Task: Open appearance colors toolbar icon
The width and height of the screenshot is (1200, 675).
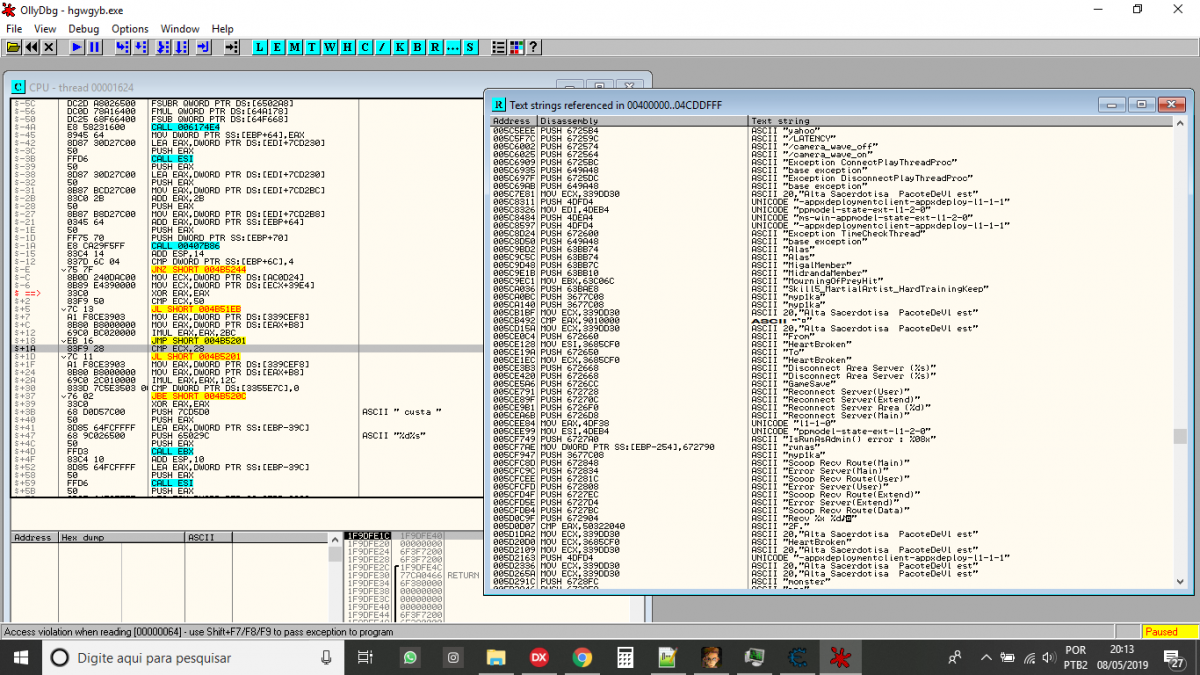Action: coord(516,47)
